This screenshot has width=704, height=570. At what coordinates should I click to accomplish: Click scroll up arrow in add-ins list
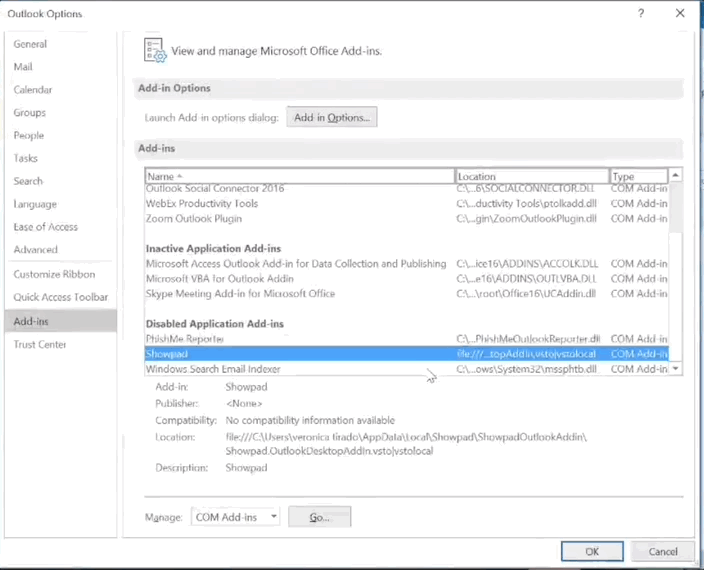click(676, 175)
